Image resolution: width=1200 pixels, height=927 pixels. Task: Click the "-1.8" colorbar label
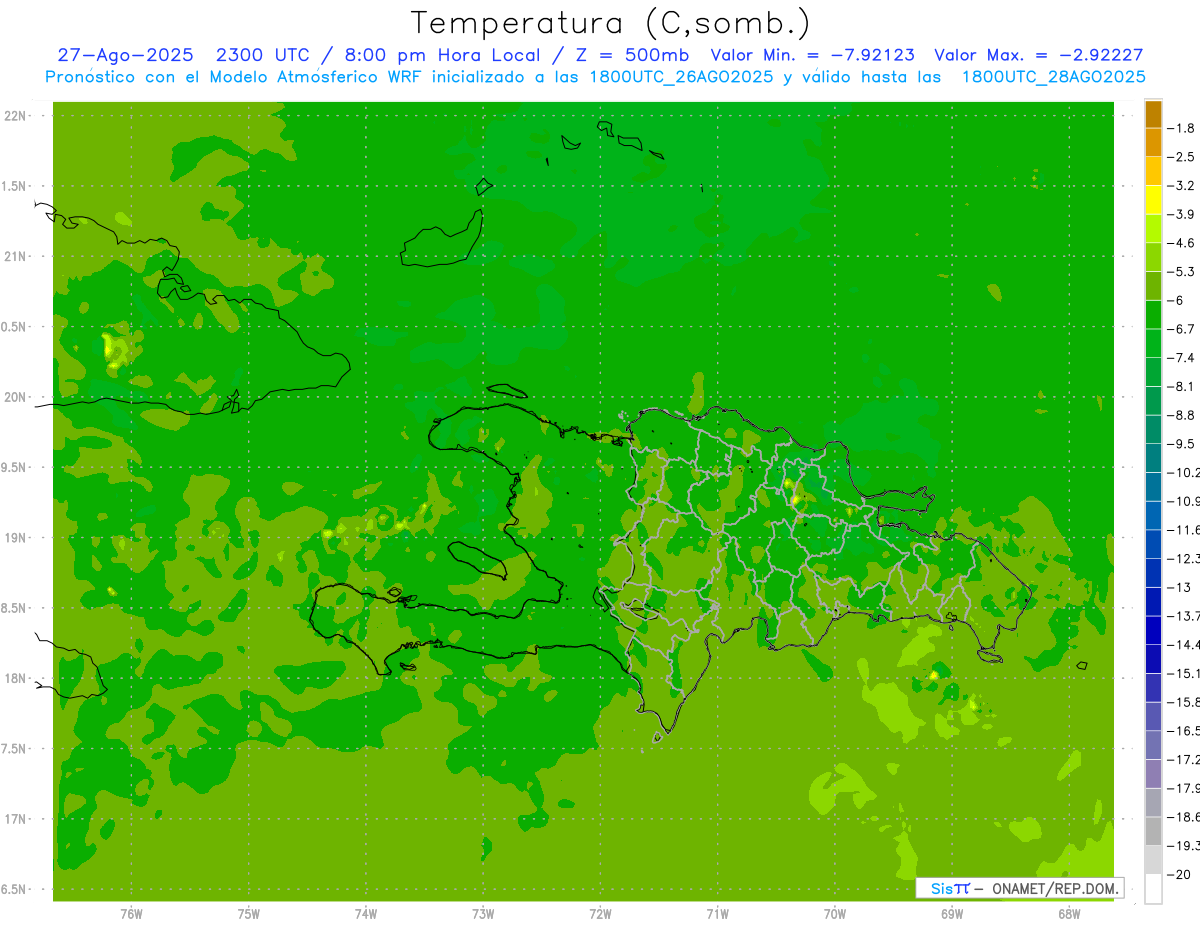[x=1181, y=128]
